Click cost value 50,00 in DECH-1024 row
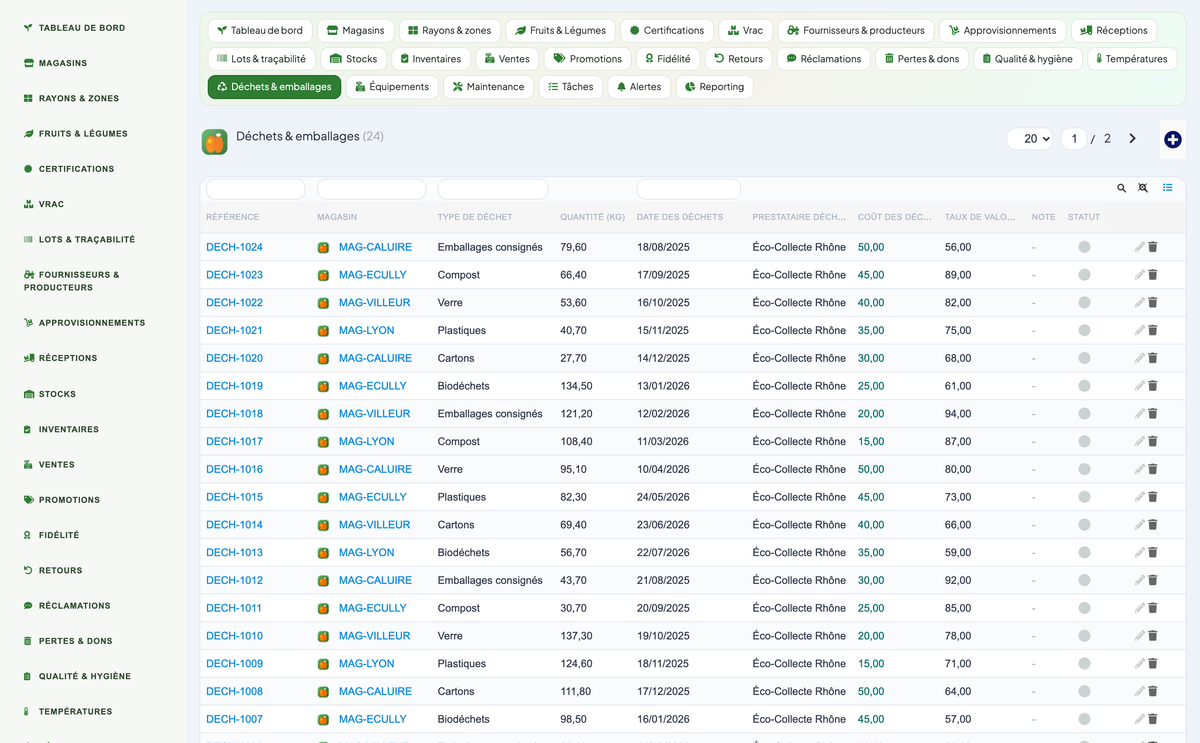 point(871,247)
